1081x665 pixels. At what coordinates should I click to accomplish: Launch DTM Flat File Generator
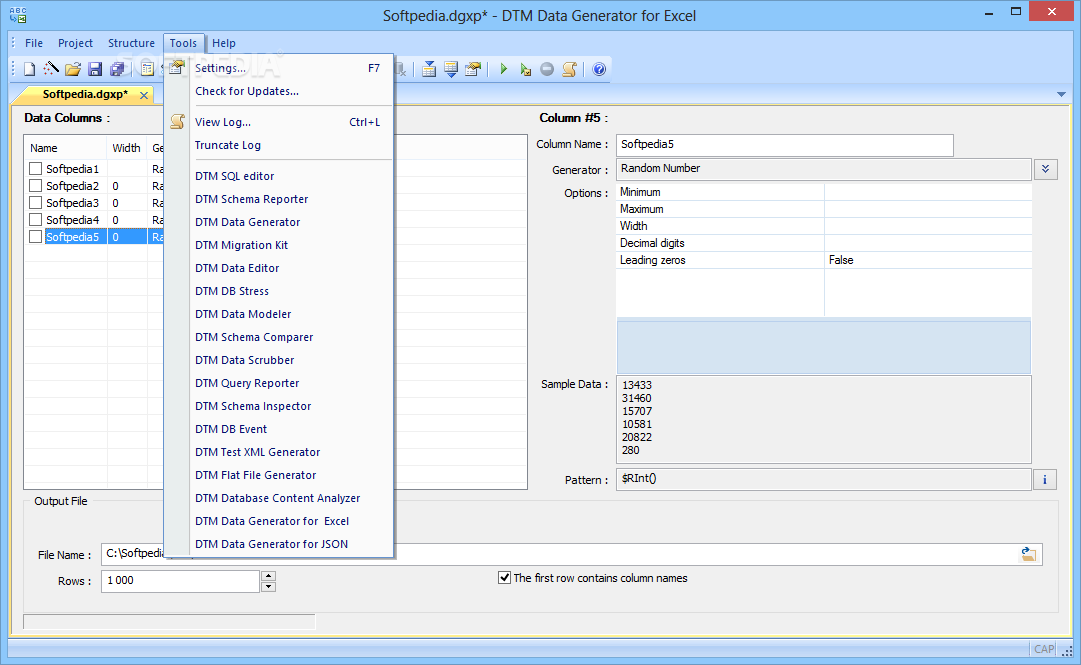pyautogui.click(x=279, y=475)
